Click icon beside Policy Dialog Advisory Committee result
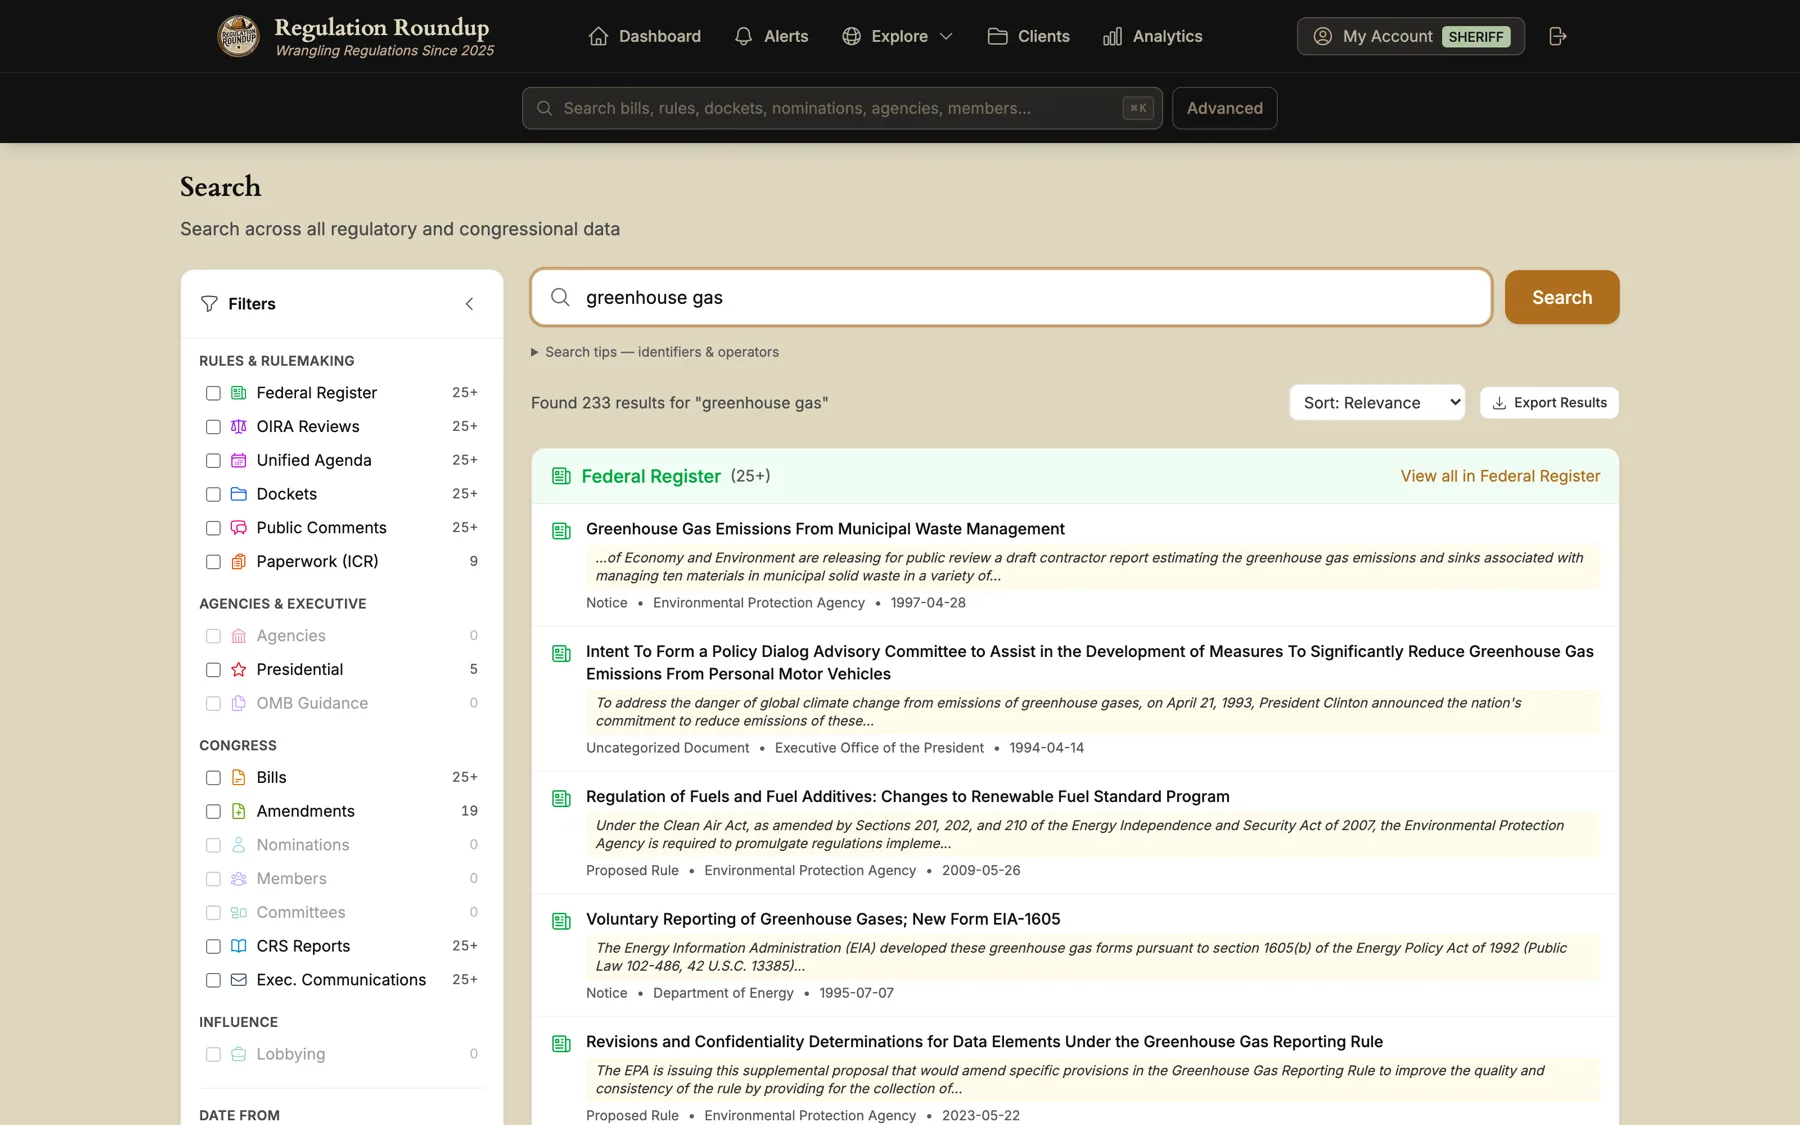Screen dimensions: 1800x1125 coord(561,654)
